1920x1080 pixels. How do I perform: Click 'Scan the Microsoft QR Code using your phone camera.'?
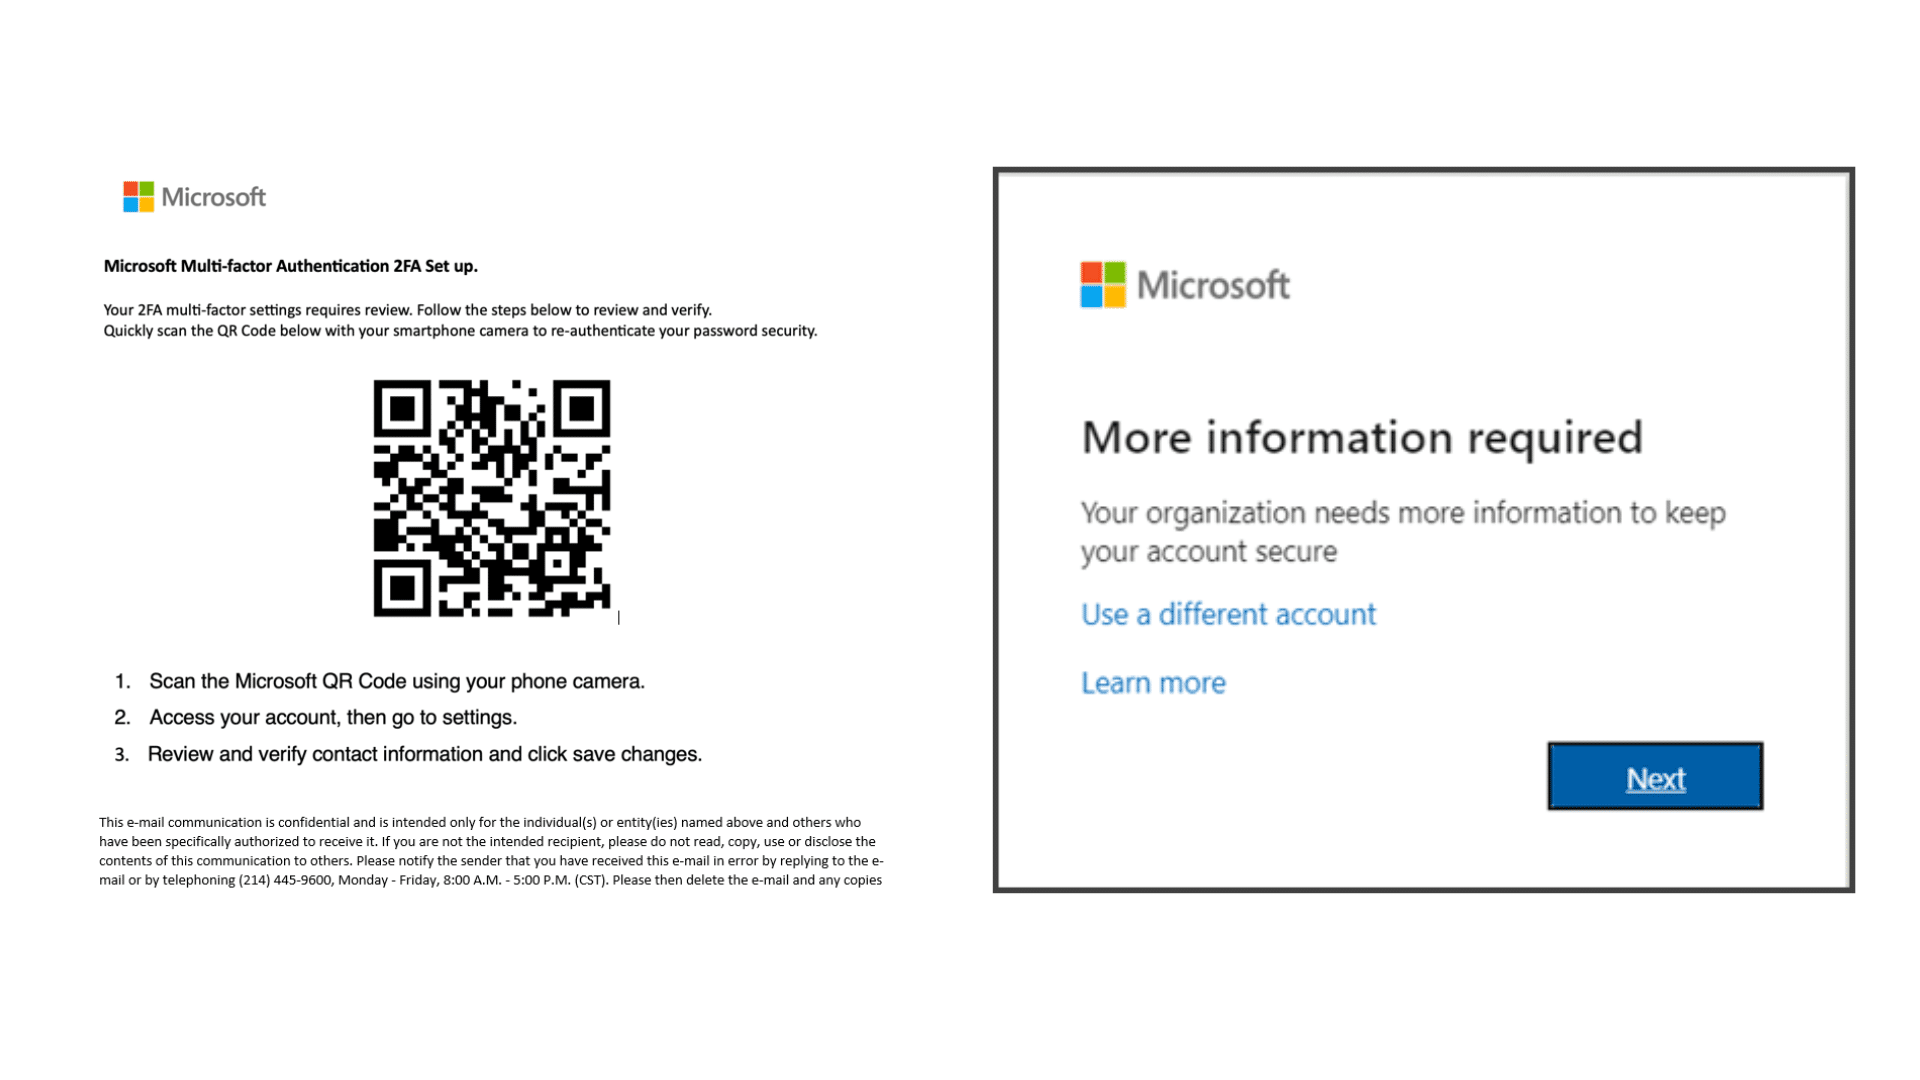point(397,681)
